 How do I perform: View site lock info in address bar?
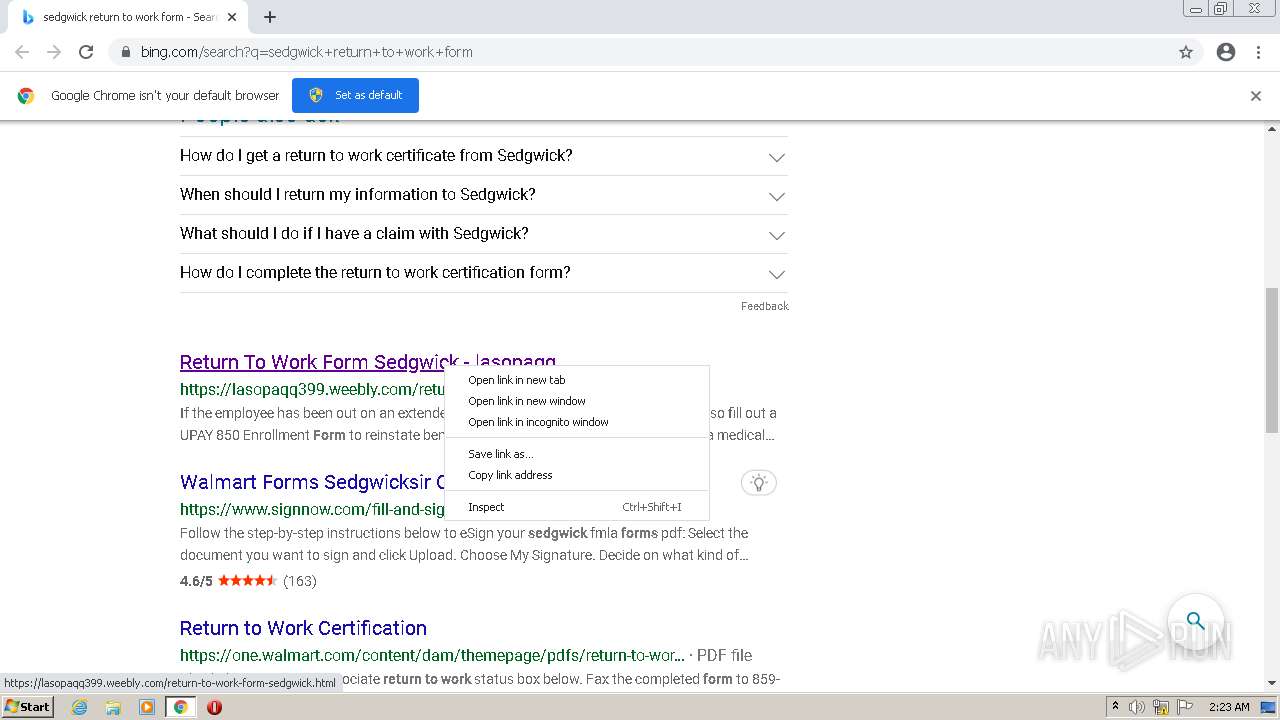pos(126,52)
